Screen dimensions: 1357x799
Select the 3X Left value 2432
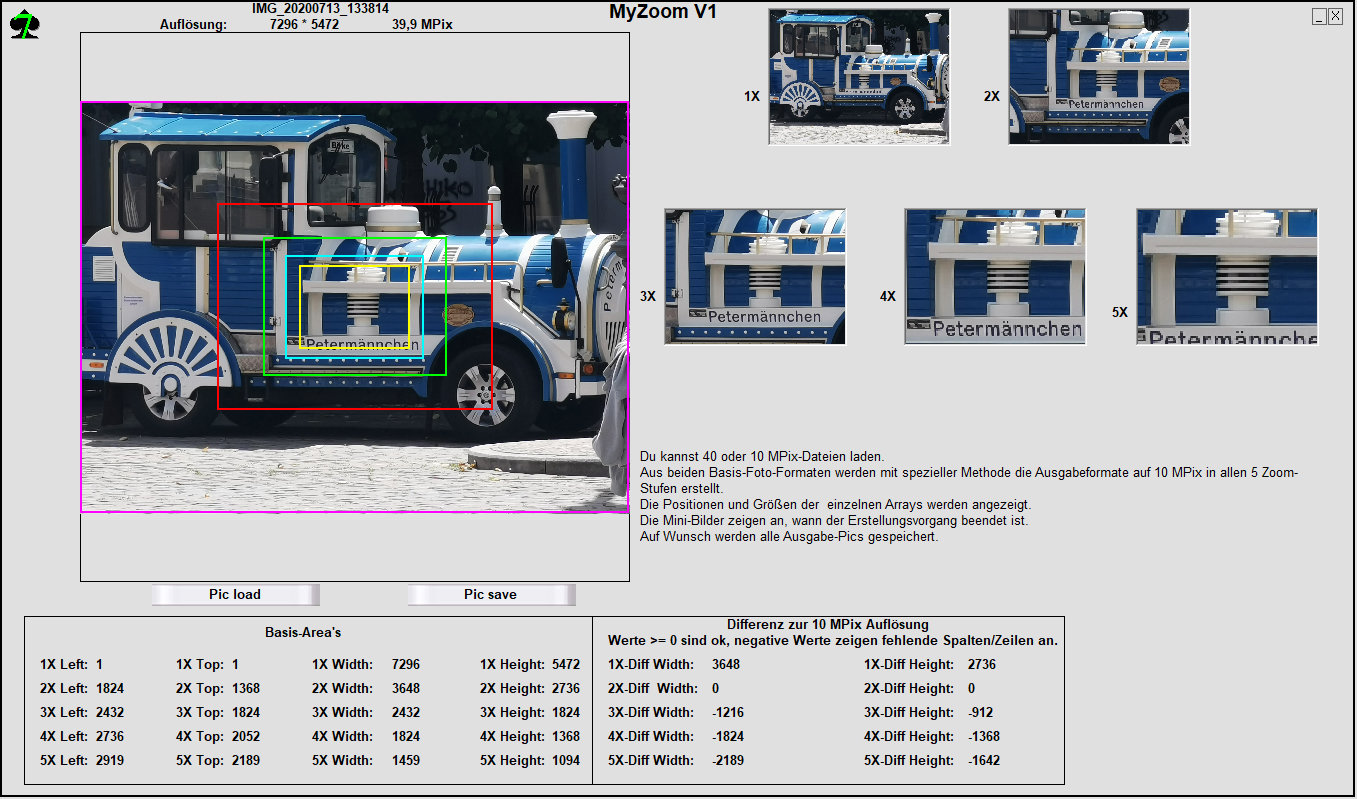110,713
